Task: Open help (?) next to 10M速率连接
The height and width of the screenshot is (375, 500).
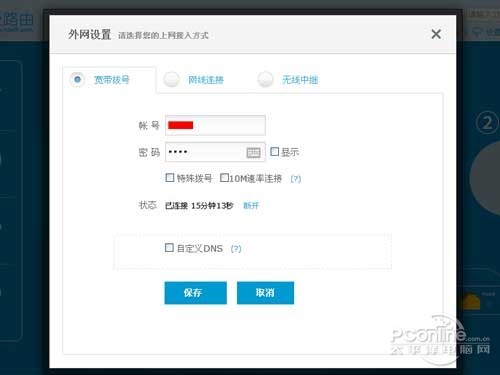Action: click(x=296, y=179)
